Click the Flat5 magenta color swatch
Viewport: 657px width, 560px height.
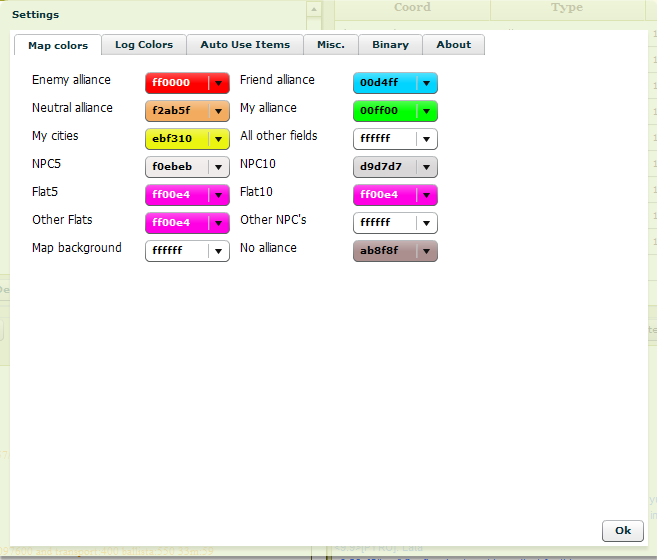[x=176, y=195]
